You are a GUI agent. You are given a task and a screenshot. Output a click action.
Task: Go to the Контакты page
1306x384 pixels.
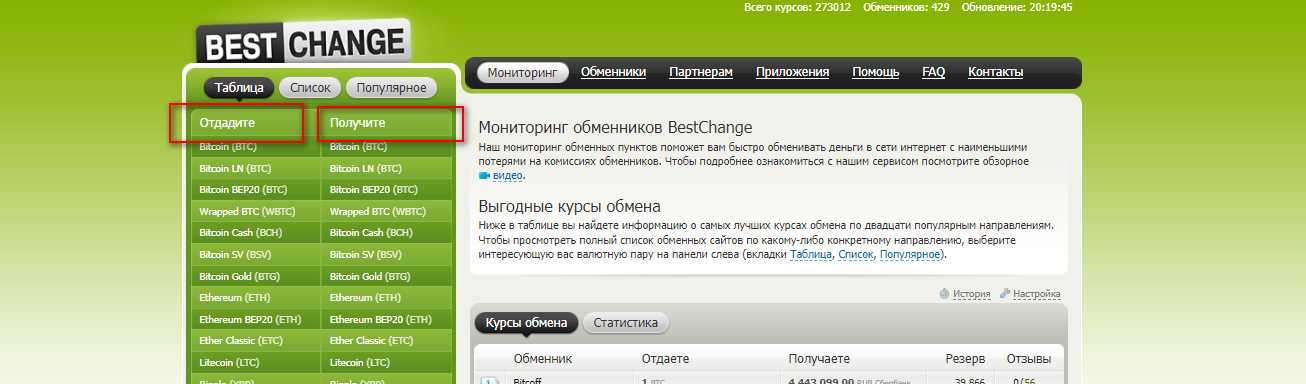click(x=995, y=72)
